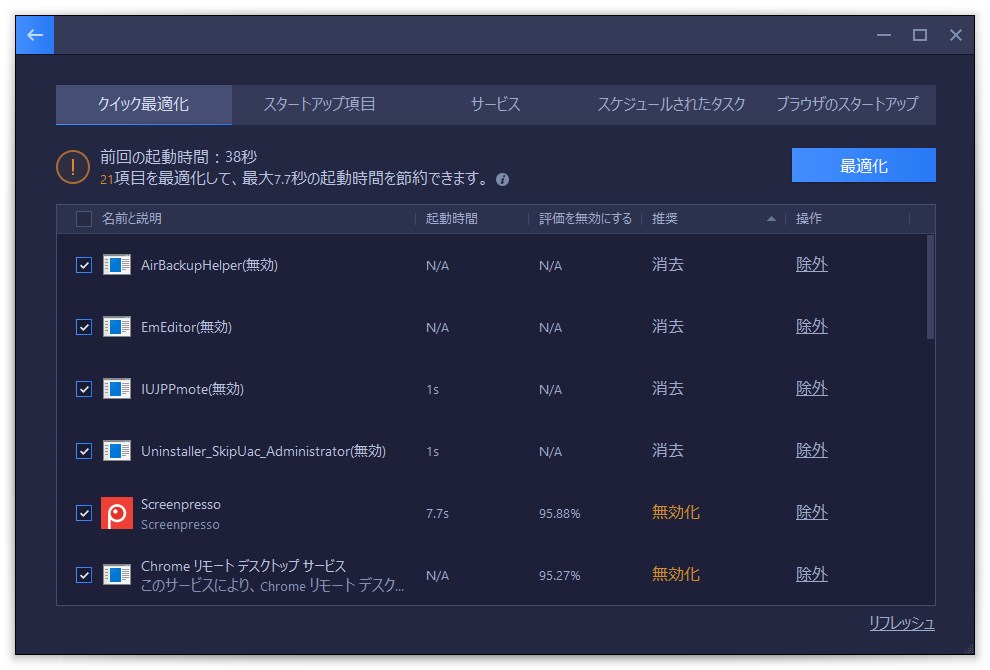
Task: Go back with the blue arrow button
Action: tap(35, 35)
